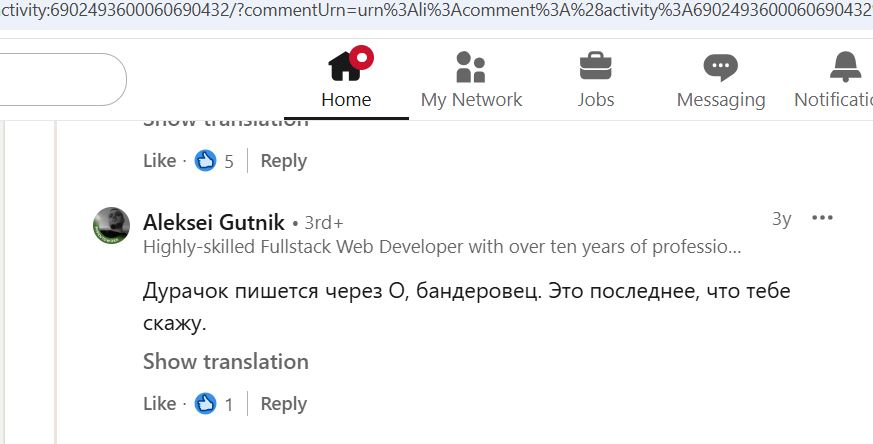Open the Notifications bell icon

pyautogui.click(x=845, y=67)
